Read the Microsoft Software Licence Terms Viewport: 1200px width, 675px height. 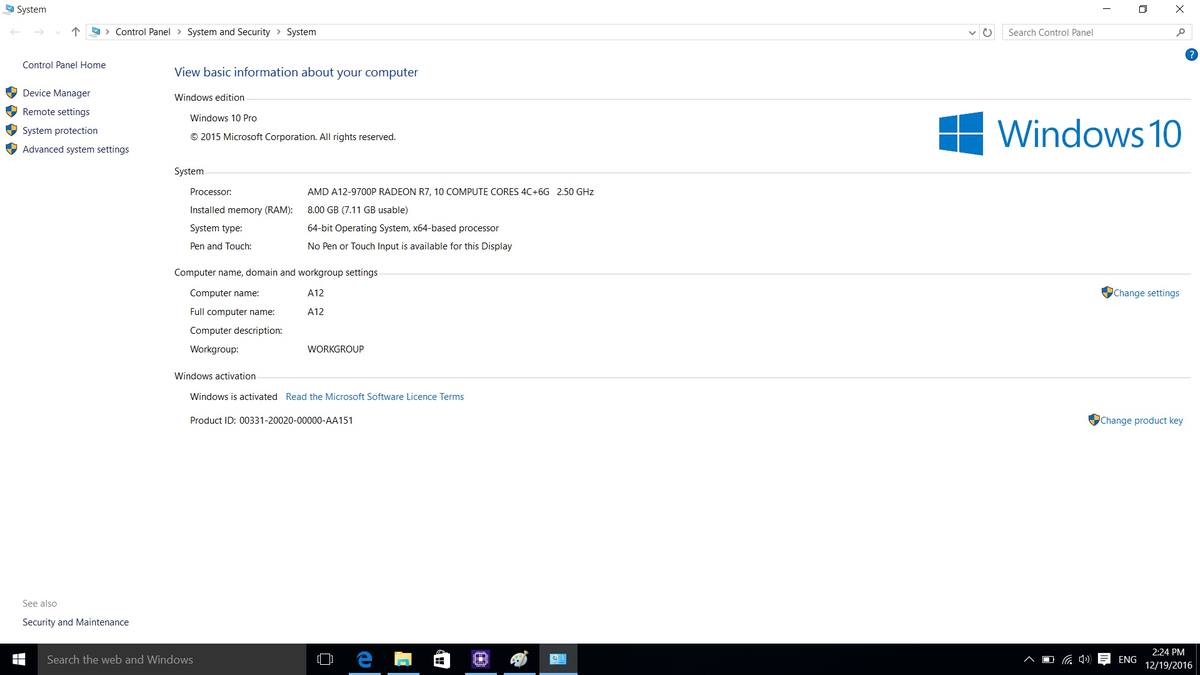[x=375, y=397]
